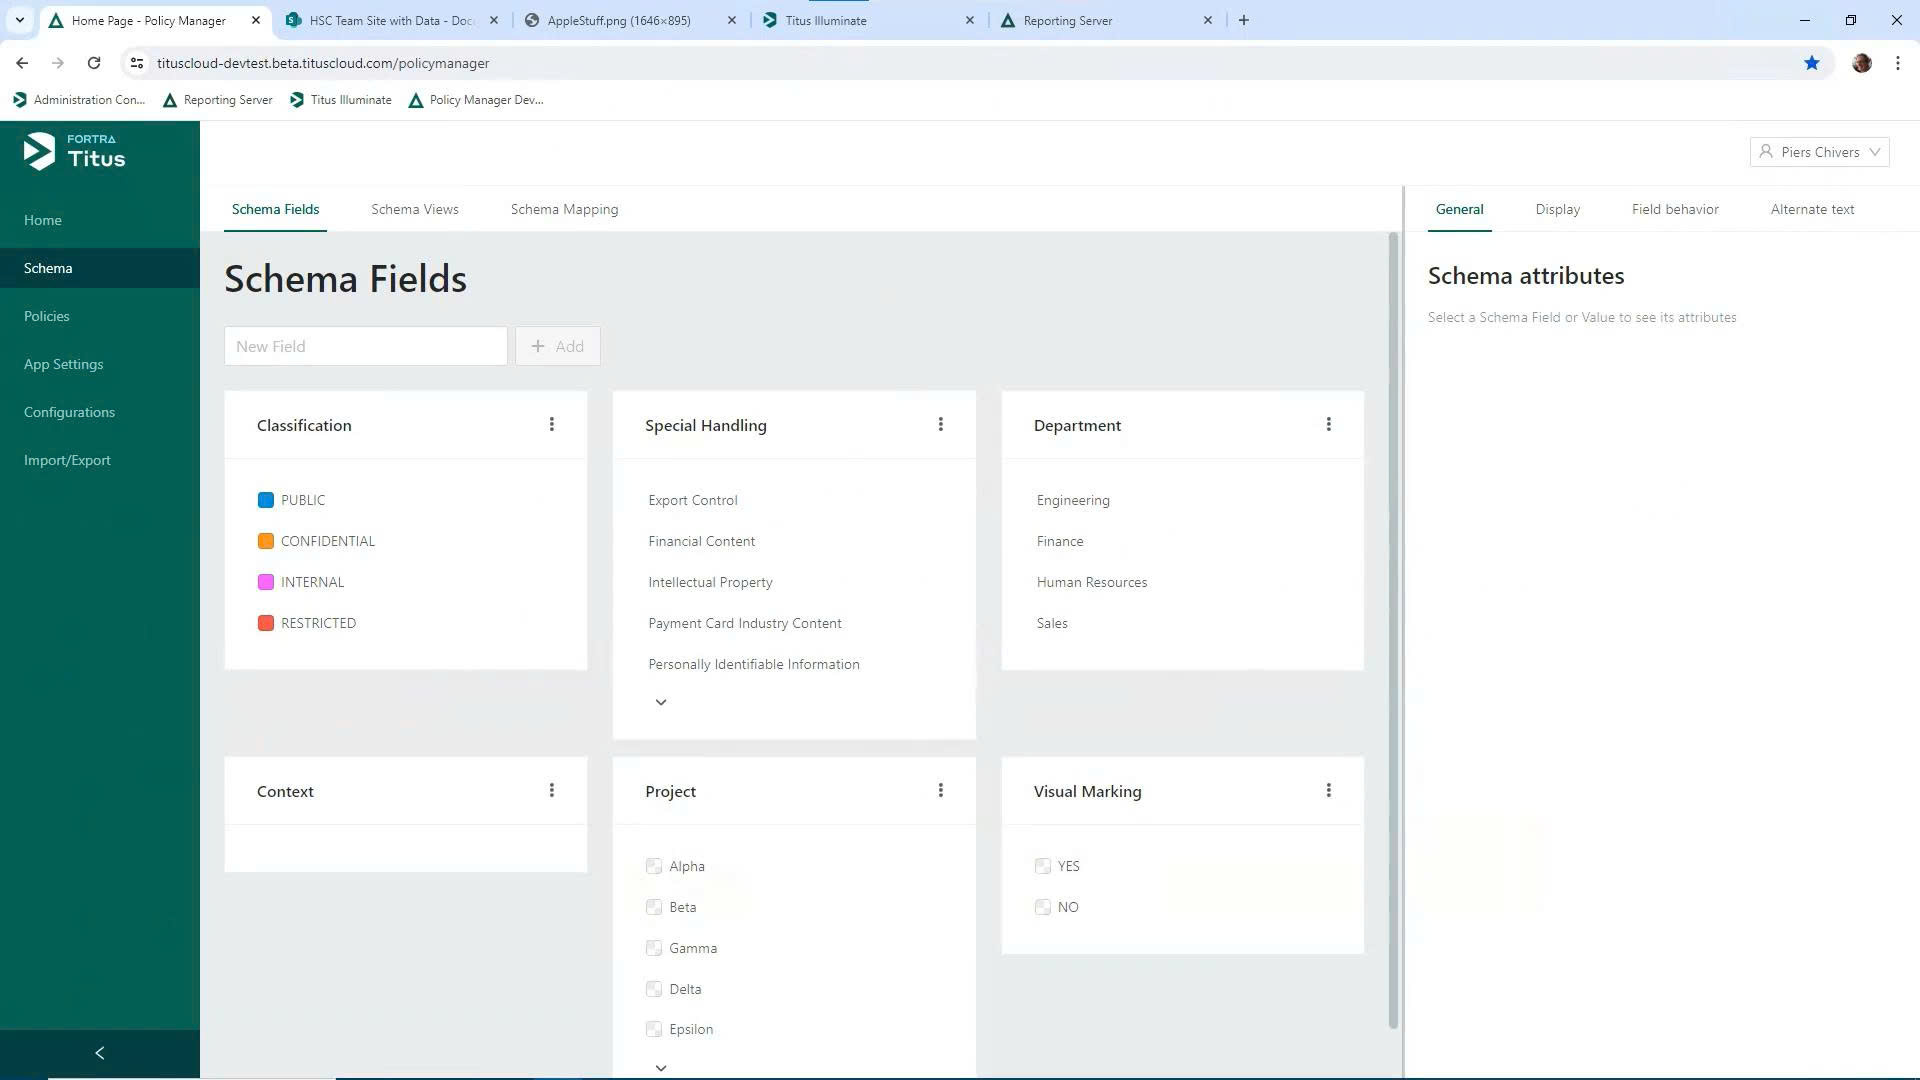Image resolution: width=1920 pixels, height=1080 pixels.
Task: Open the Classification card kebab menu
Action: 551,425
